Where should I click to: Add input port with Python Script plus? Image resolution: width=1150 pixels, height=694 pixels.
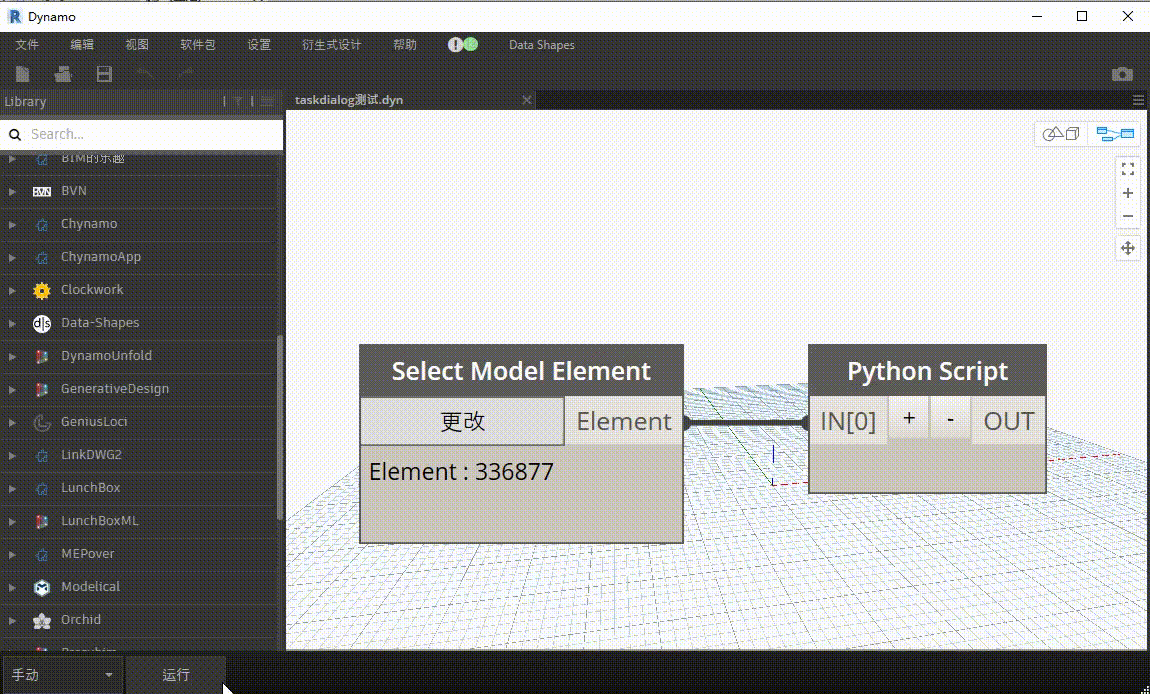[x=909, y=418]
